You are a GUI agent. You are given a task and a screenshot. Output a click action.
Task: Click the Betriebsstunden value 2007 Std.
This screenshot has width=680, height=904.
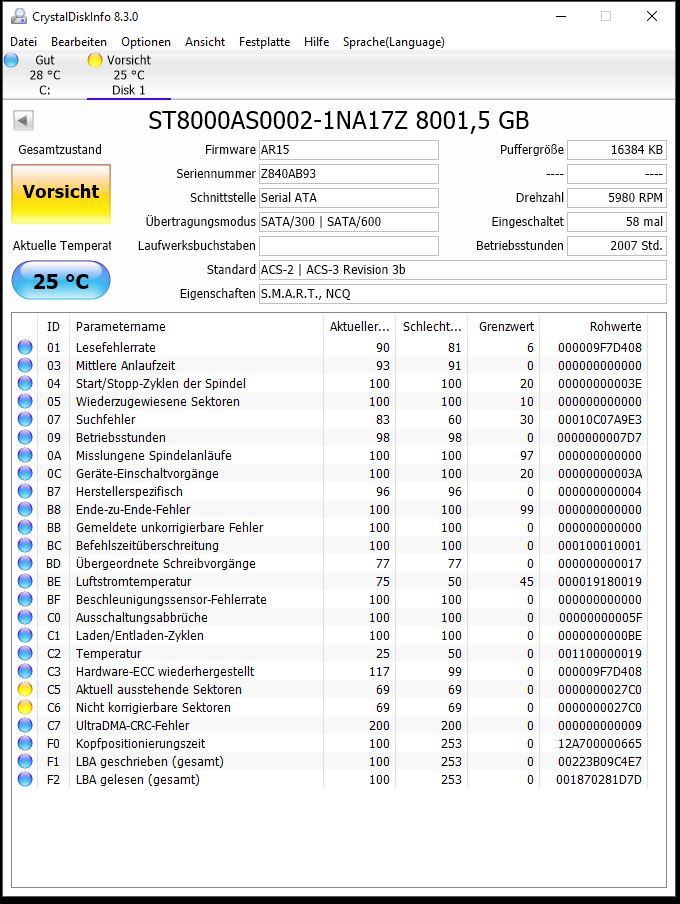[617, 246]
